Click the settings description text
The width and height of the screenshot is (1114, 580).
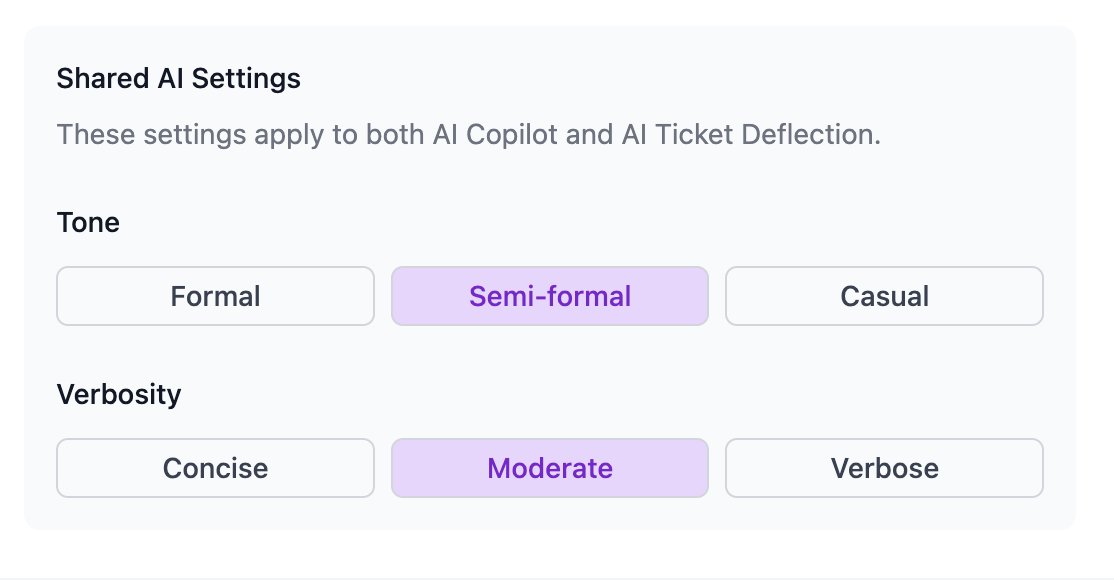click(468, 135)
